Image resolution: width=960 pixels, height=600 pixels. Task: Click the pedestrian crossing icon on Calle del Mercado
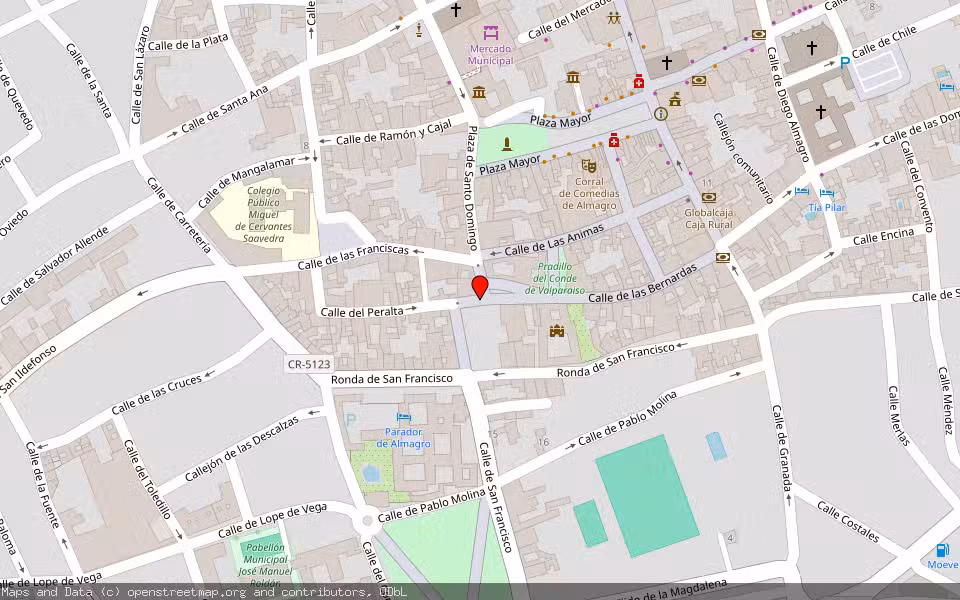click(x=612, y=18)
